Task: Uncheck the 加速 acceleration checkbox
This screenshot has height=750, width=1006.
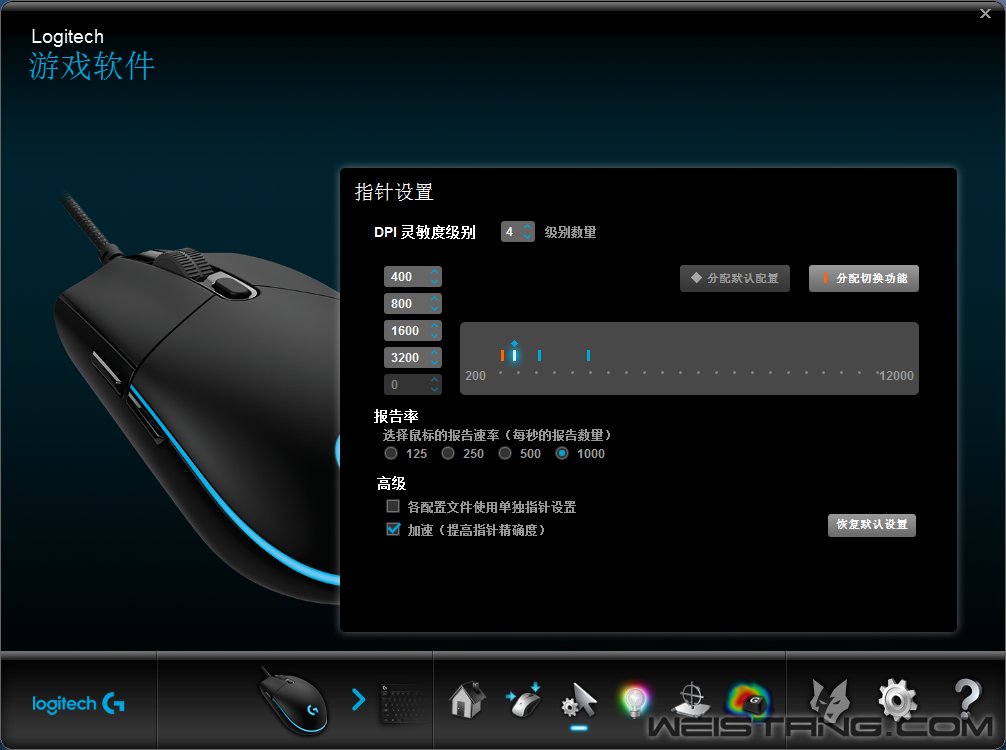Action: (393, 529)
